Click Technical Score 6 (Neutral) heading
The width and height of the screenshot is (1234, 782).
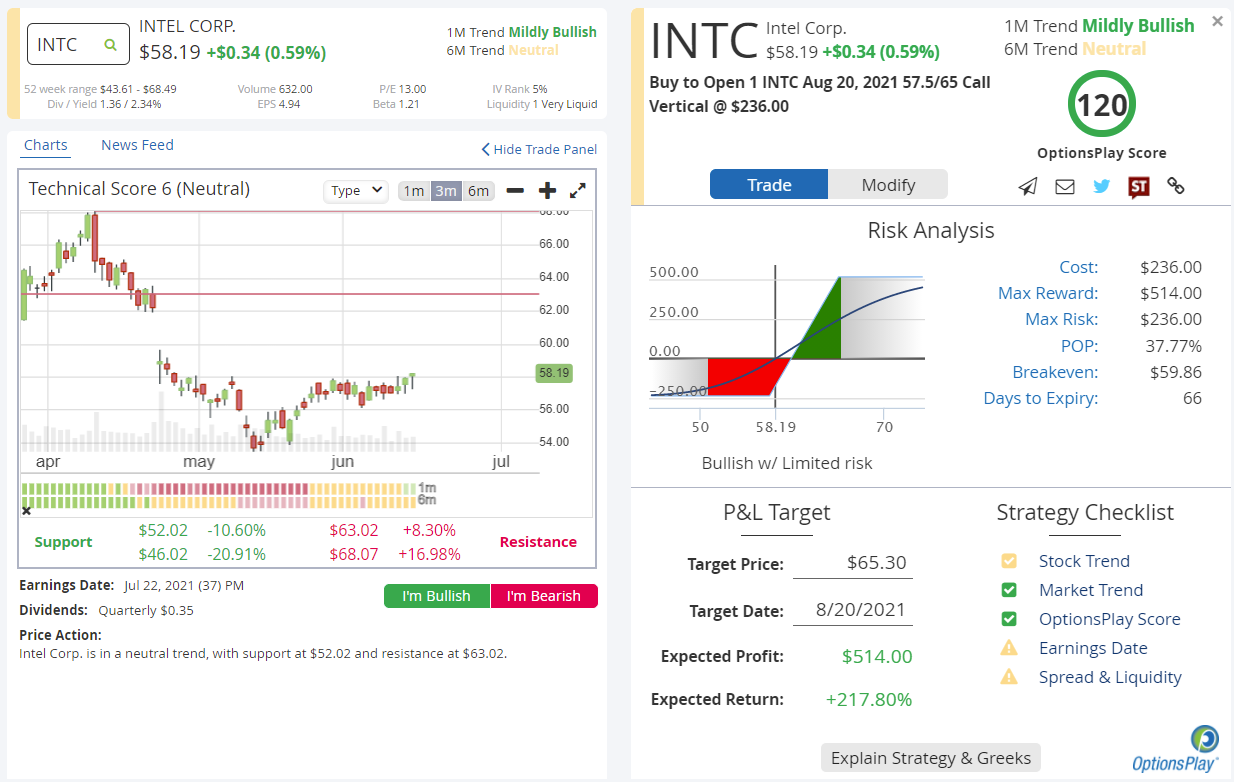point(139,189)
